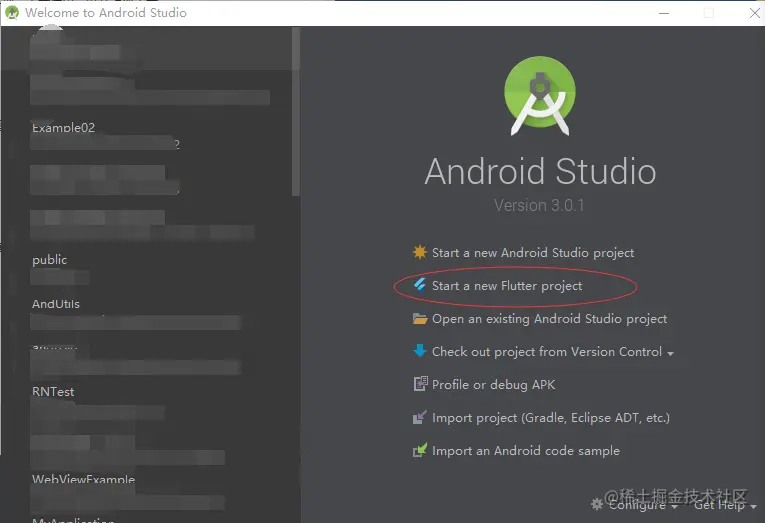Open the Get Help dropdown menu
Image resolution: width=765 pixels, height=523 pixels.
(725, 505)
